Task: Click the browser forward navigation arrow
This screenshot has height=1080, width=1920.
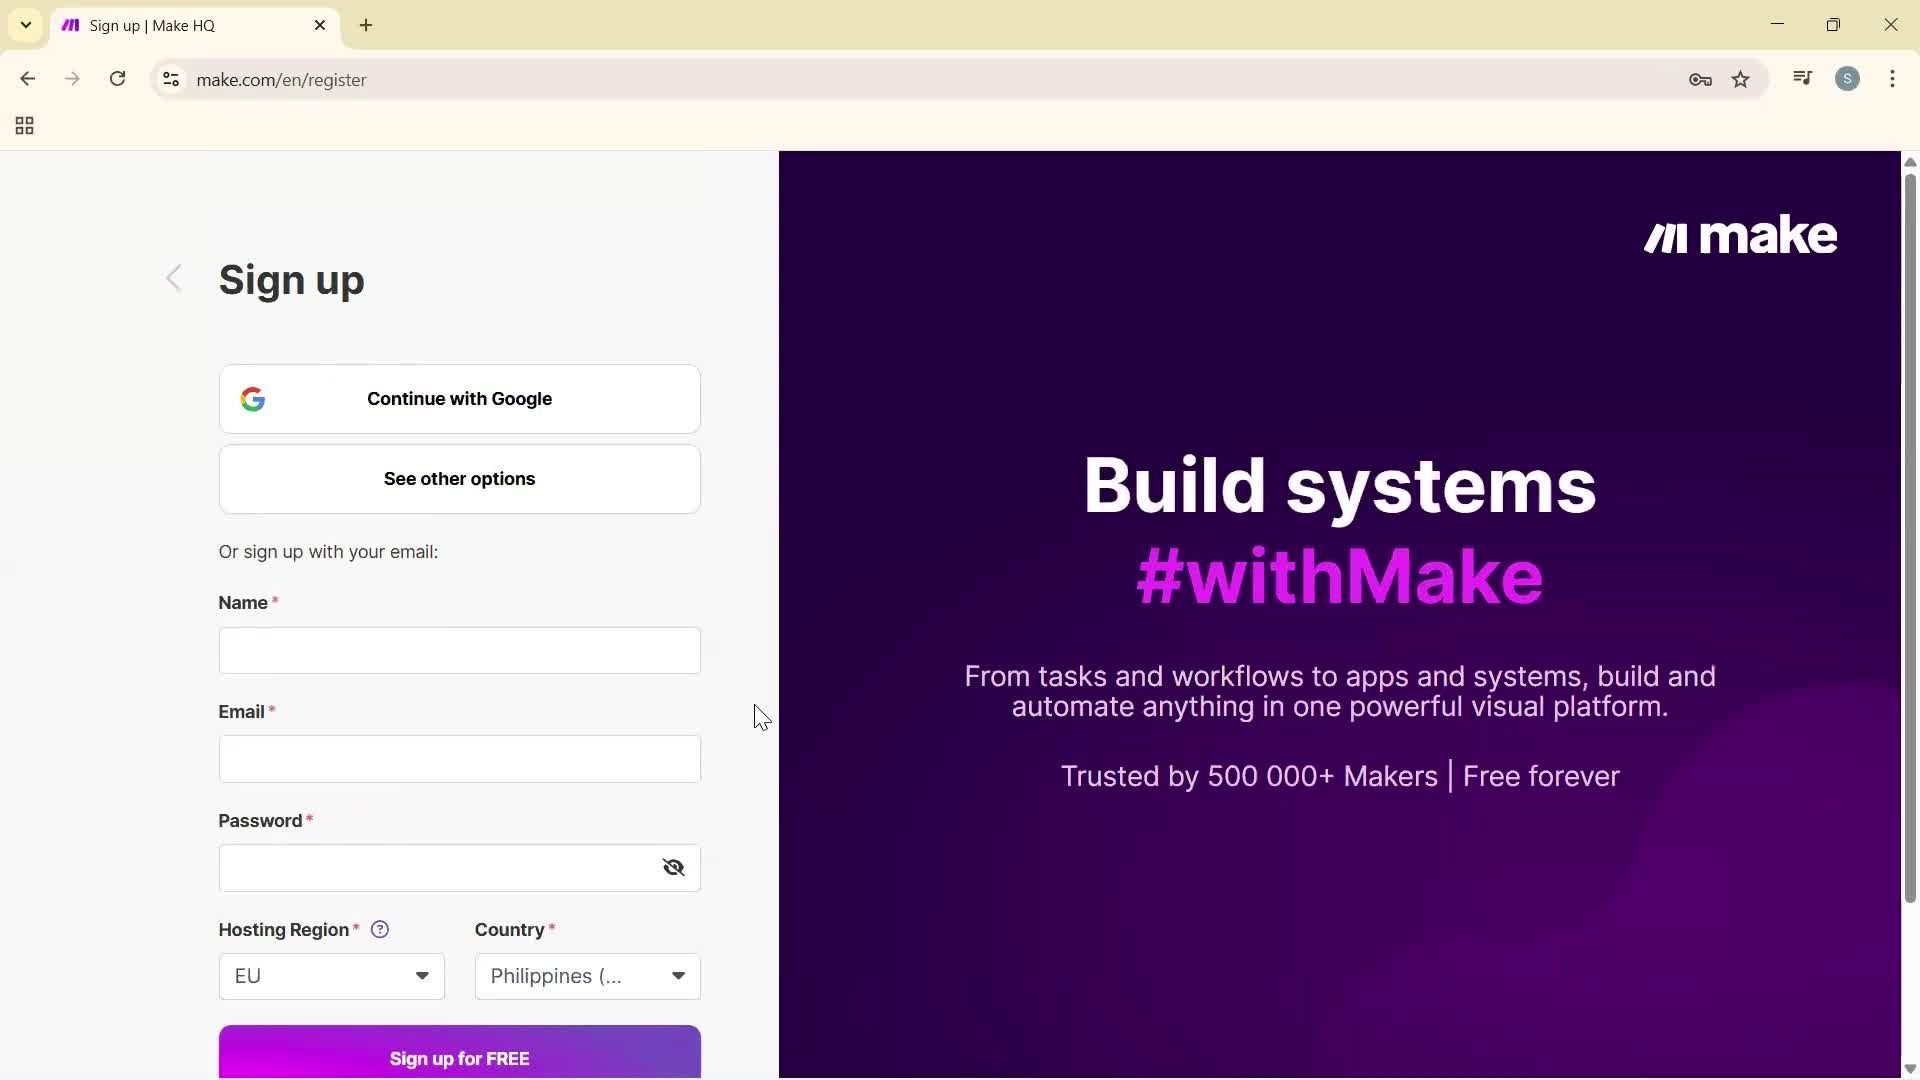Action: click(72, 79)
